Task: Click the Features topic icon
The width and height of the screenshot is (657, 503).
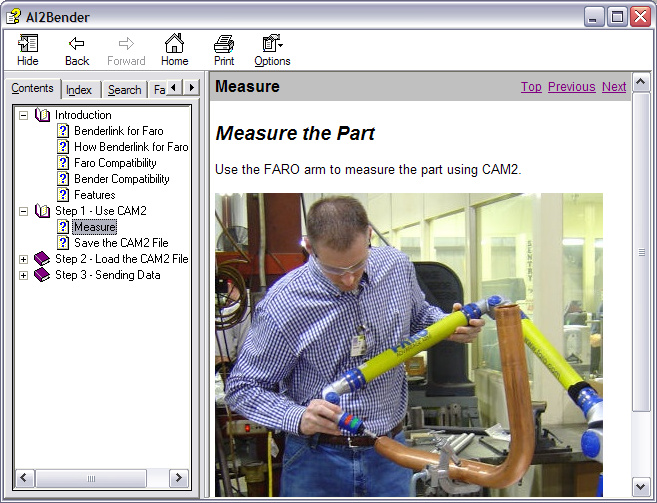Action: (63, 195)
